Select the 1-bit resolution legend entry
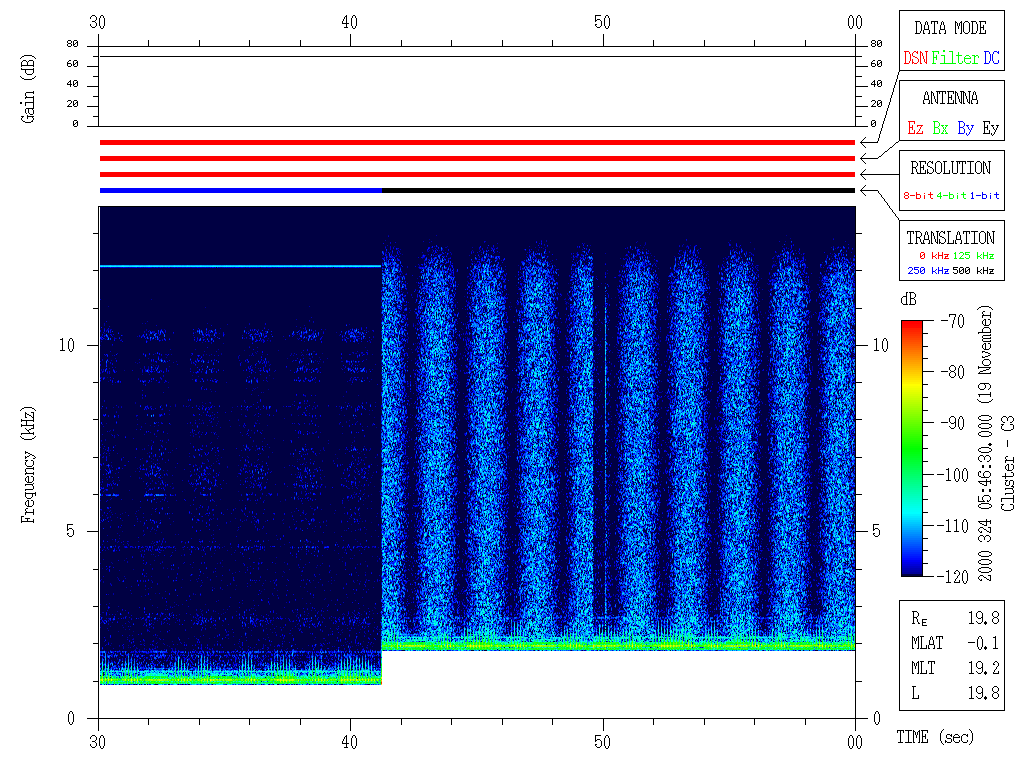Viewport: 1024px width, 768px height. coord(986,196)
